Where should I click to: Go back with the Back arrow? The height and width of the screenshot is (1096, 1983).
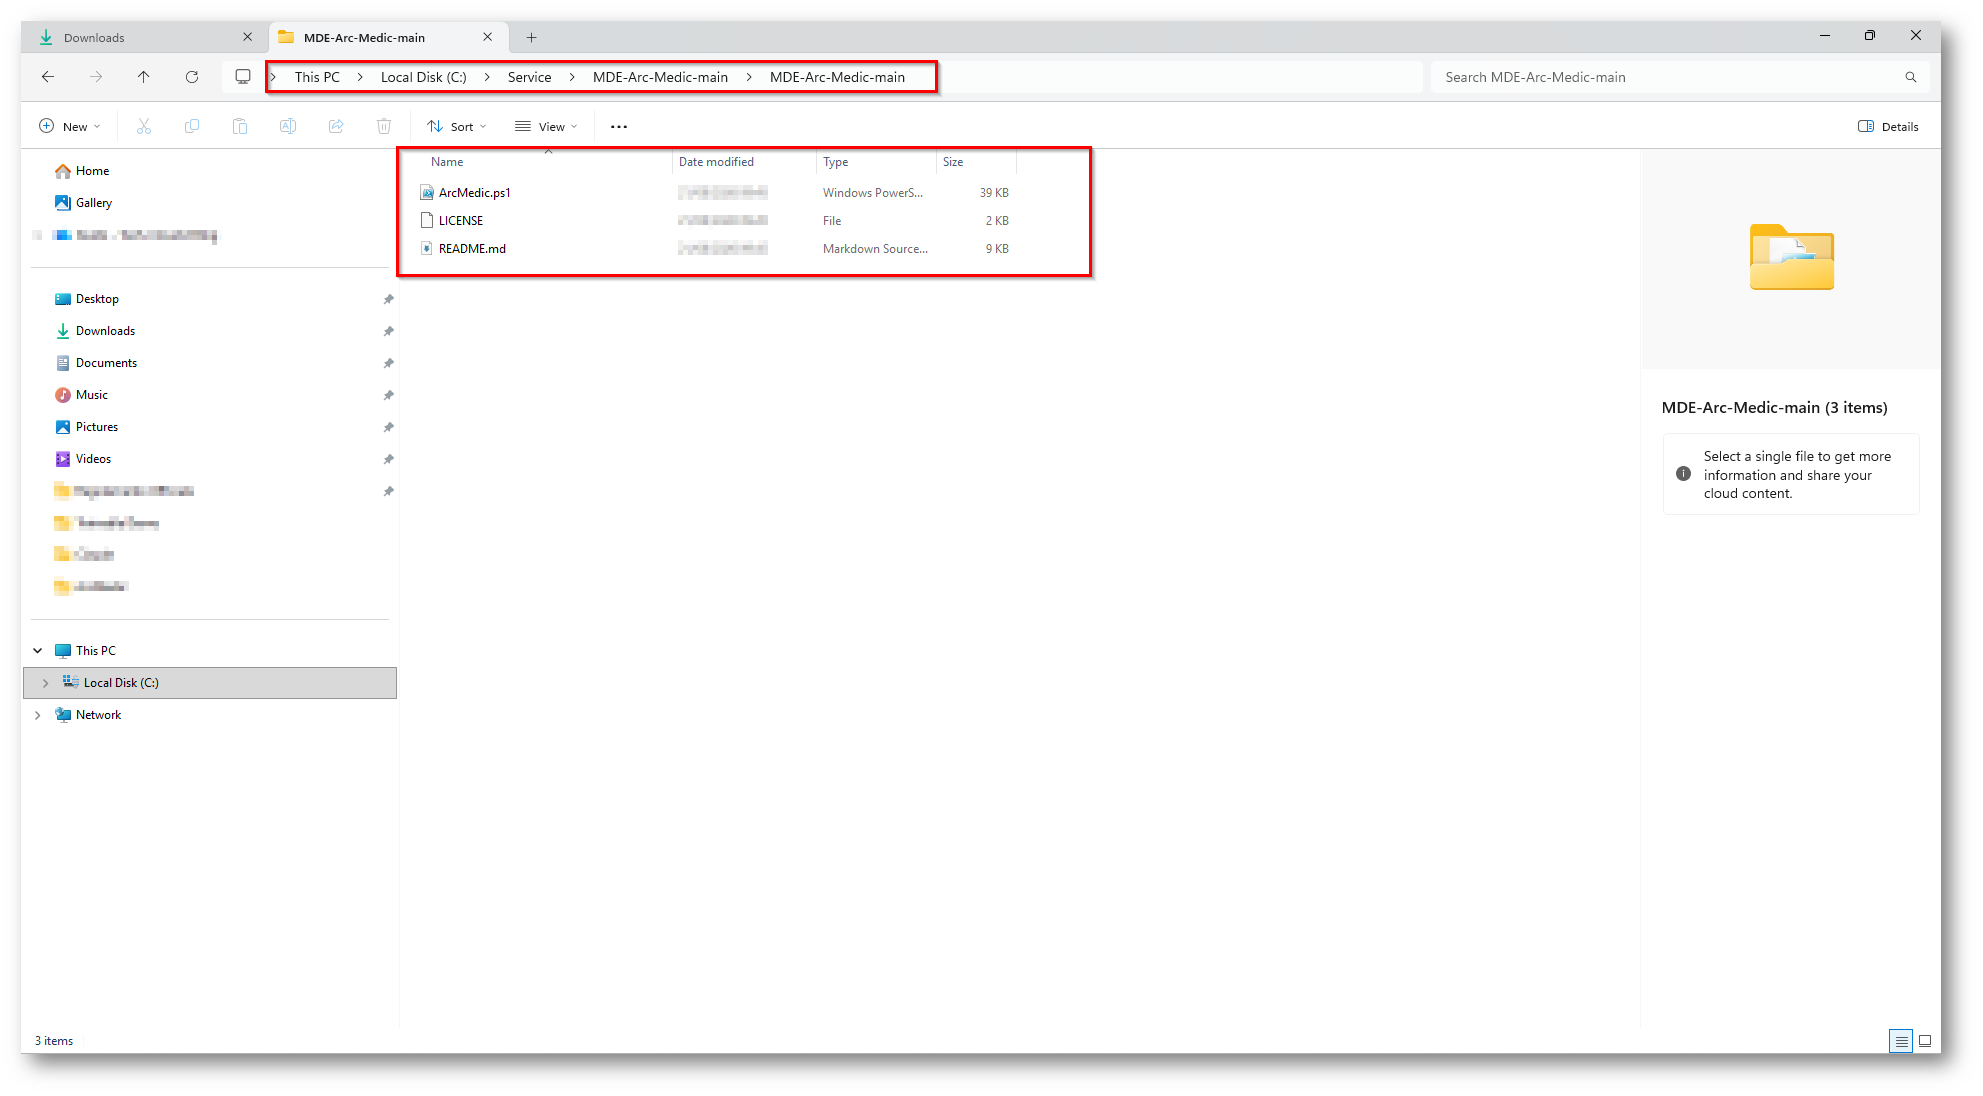[48, 77]
